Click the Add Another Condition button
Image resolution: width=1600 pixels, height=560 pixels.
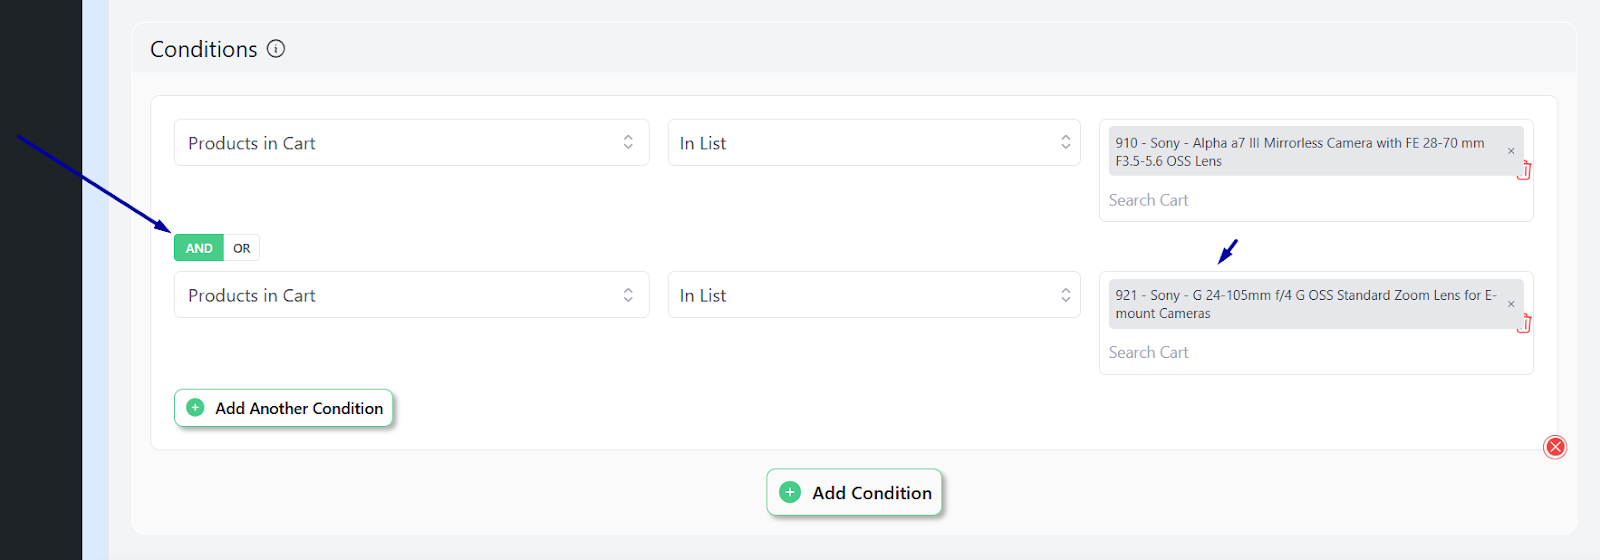[284, 408]
